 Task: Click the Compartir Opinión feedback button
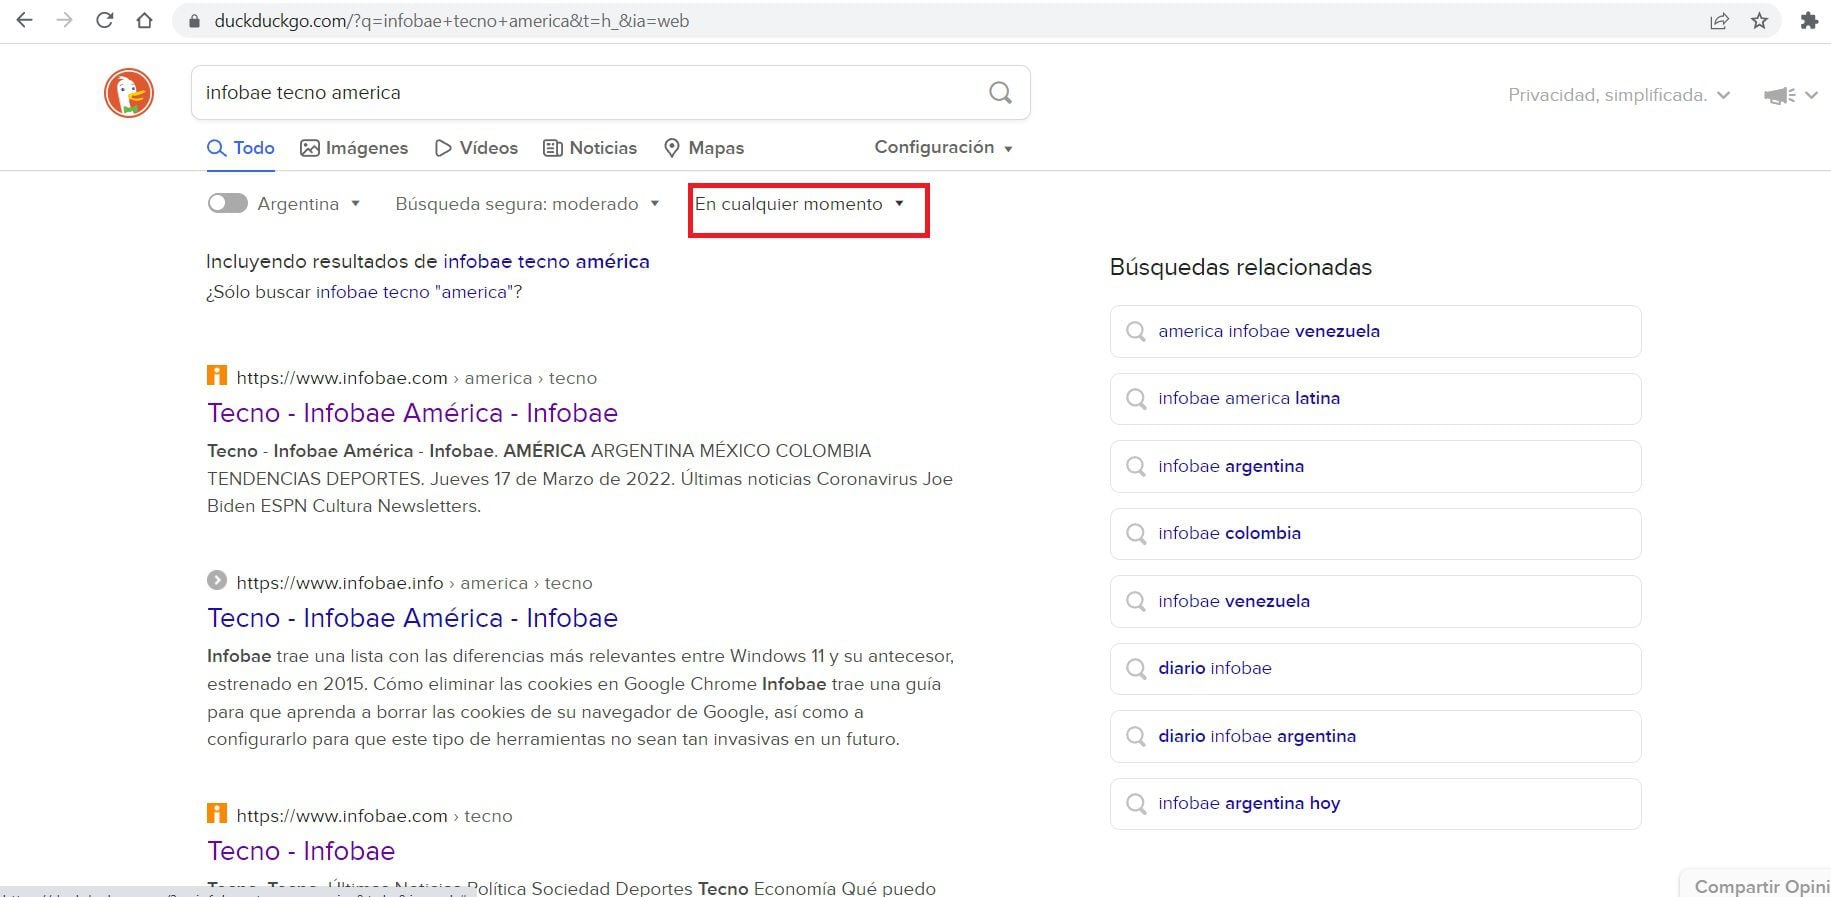(1757, 884)
